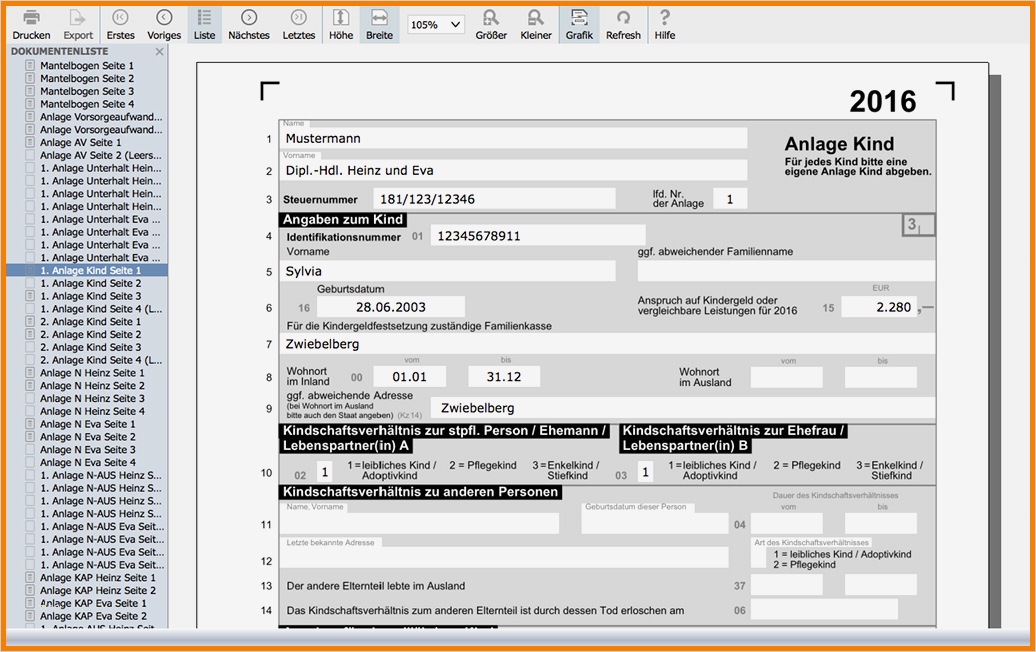Select Mantelbogen Seite 1 in list
Viewport: 1036px width, 652px height.
pyautogui.click(x=86, y=65)
